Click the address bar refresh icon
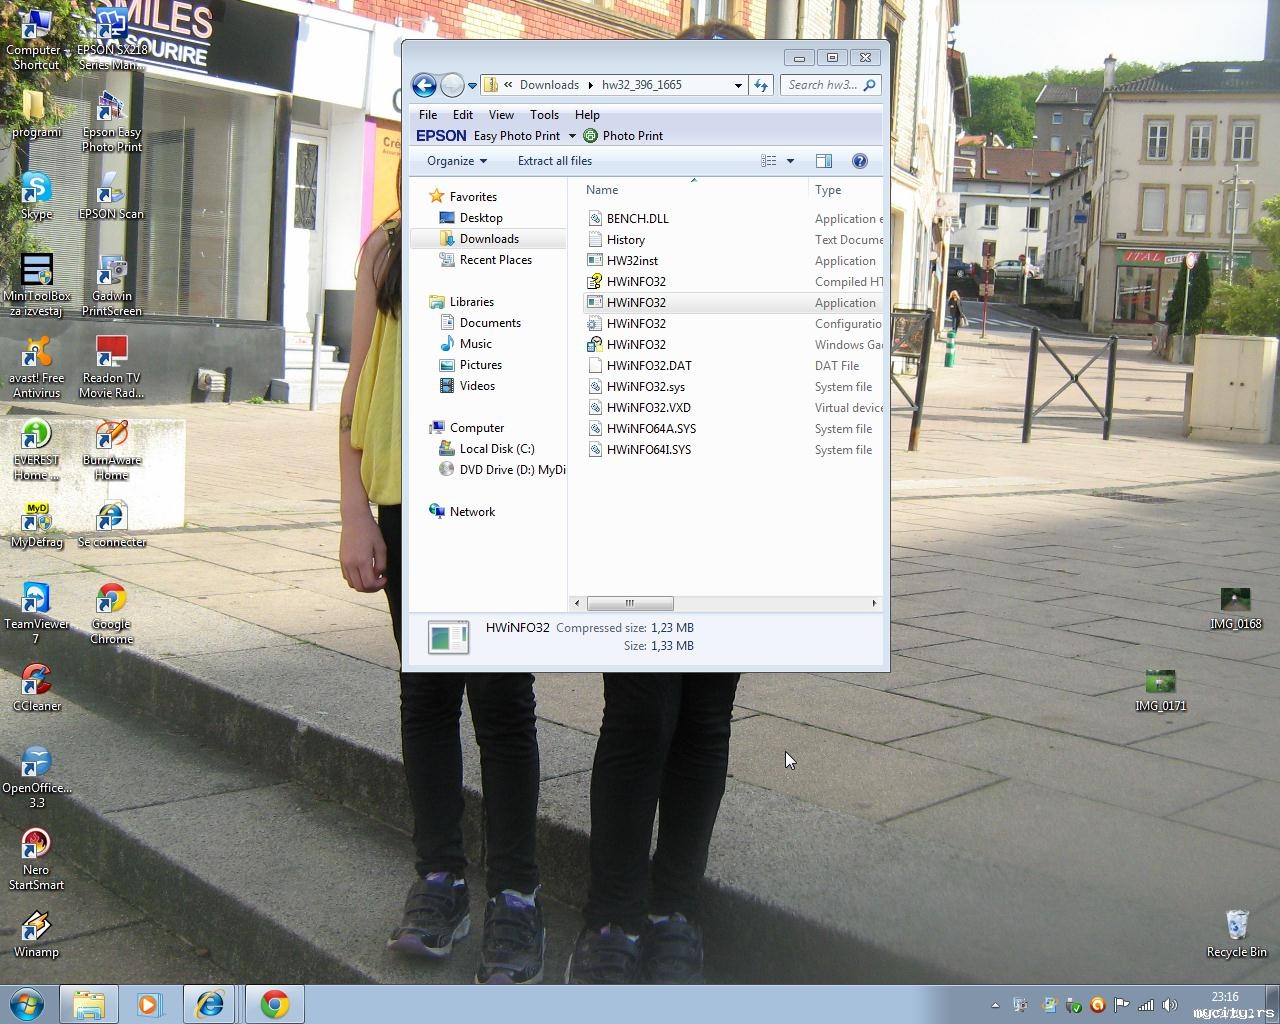Image resolution: width=1280 pixels, height=1024 pixels. (x=761, y=85)
